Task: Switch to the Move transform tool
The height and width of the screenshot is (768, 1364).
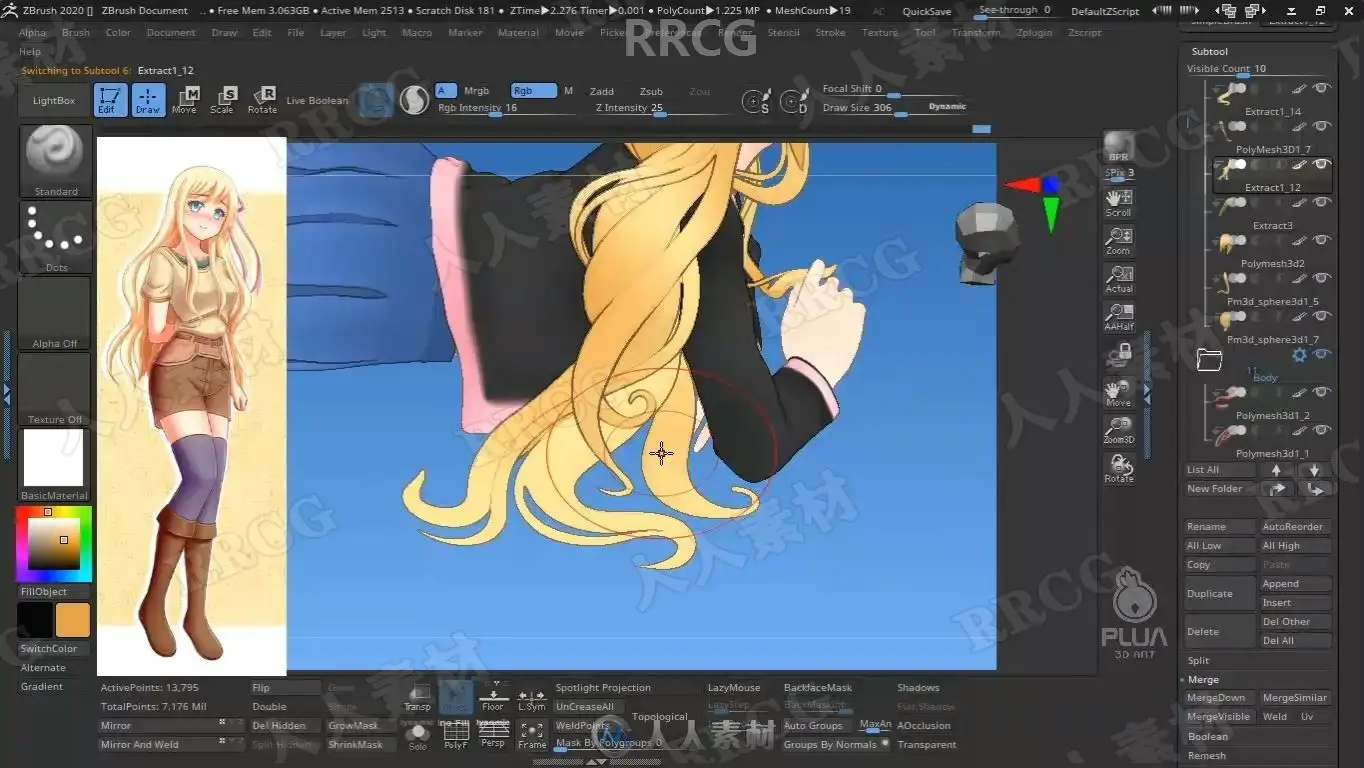Action: [185, 100]
